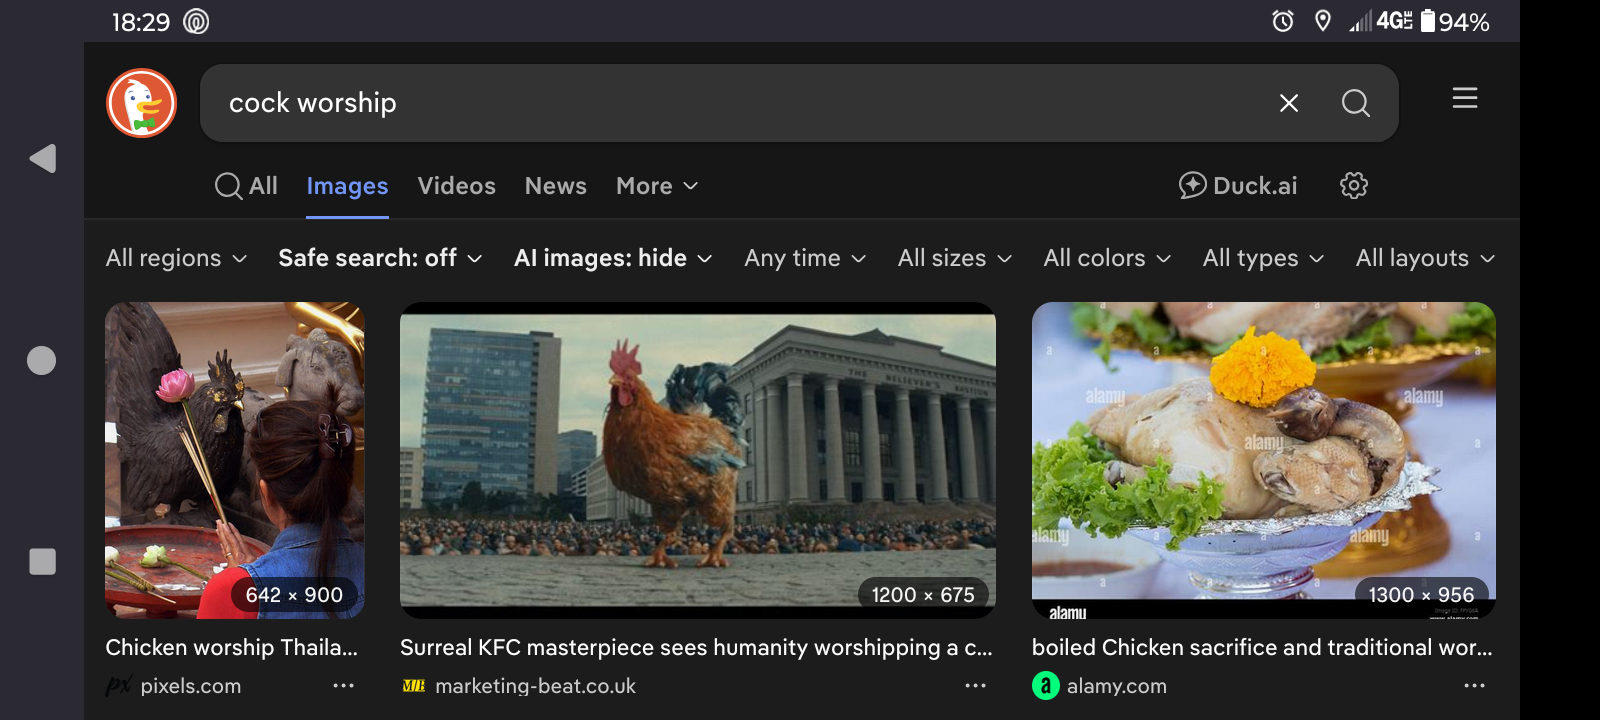Tap the 18:29 clock in status bar
The image size is (1600, 720).
(x=141, y=22)
